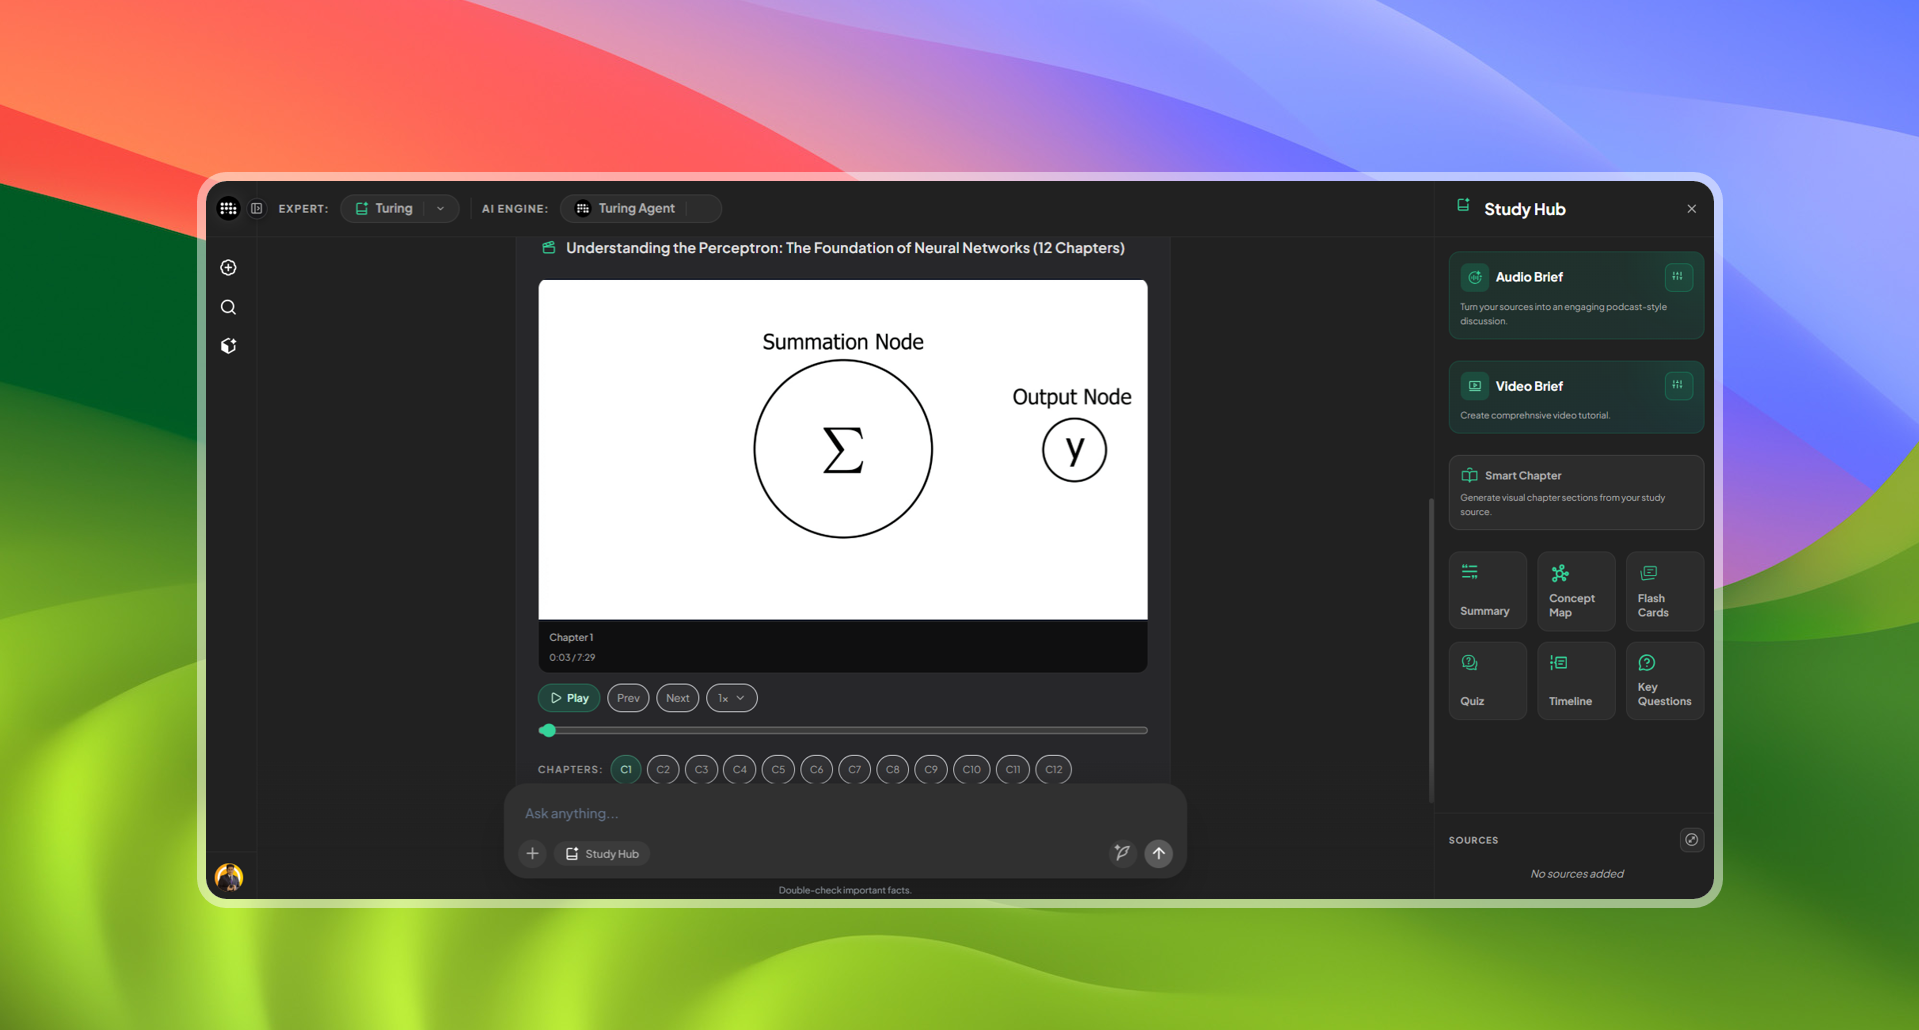Select chapter C3

(x=701, y=769)
